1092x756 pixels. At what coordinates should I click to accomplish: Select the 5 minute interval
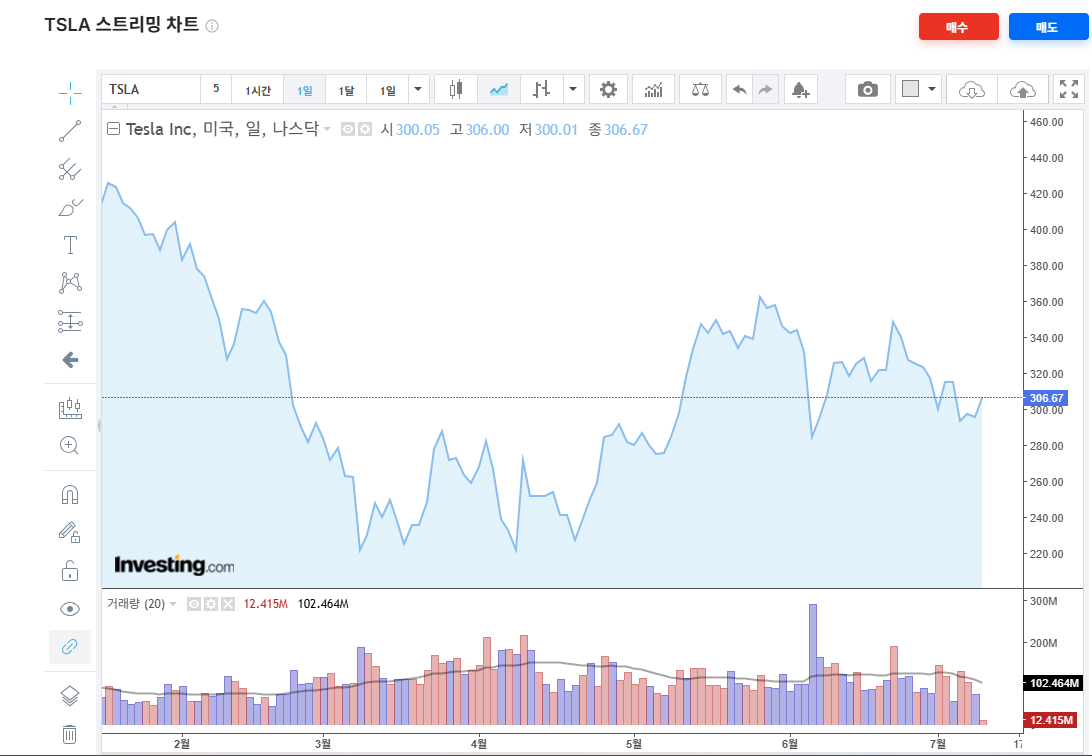tap(216, 89)
